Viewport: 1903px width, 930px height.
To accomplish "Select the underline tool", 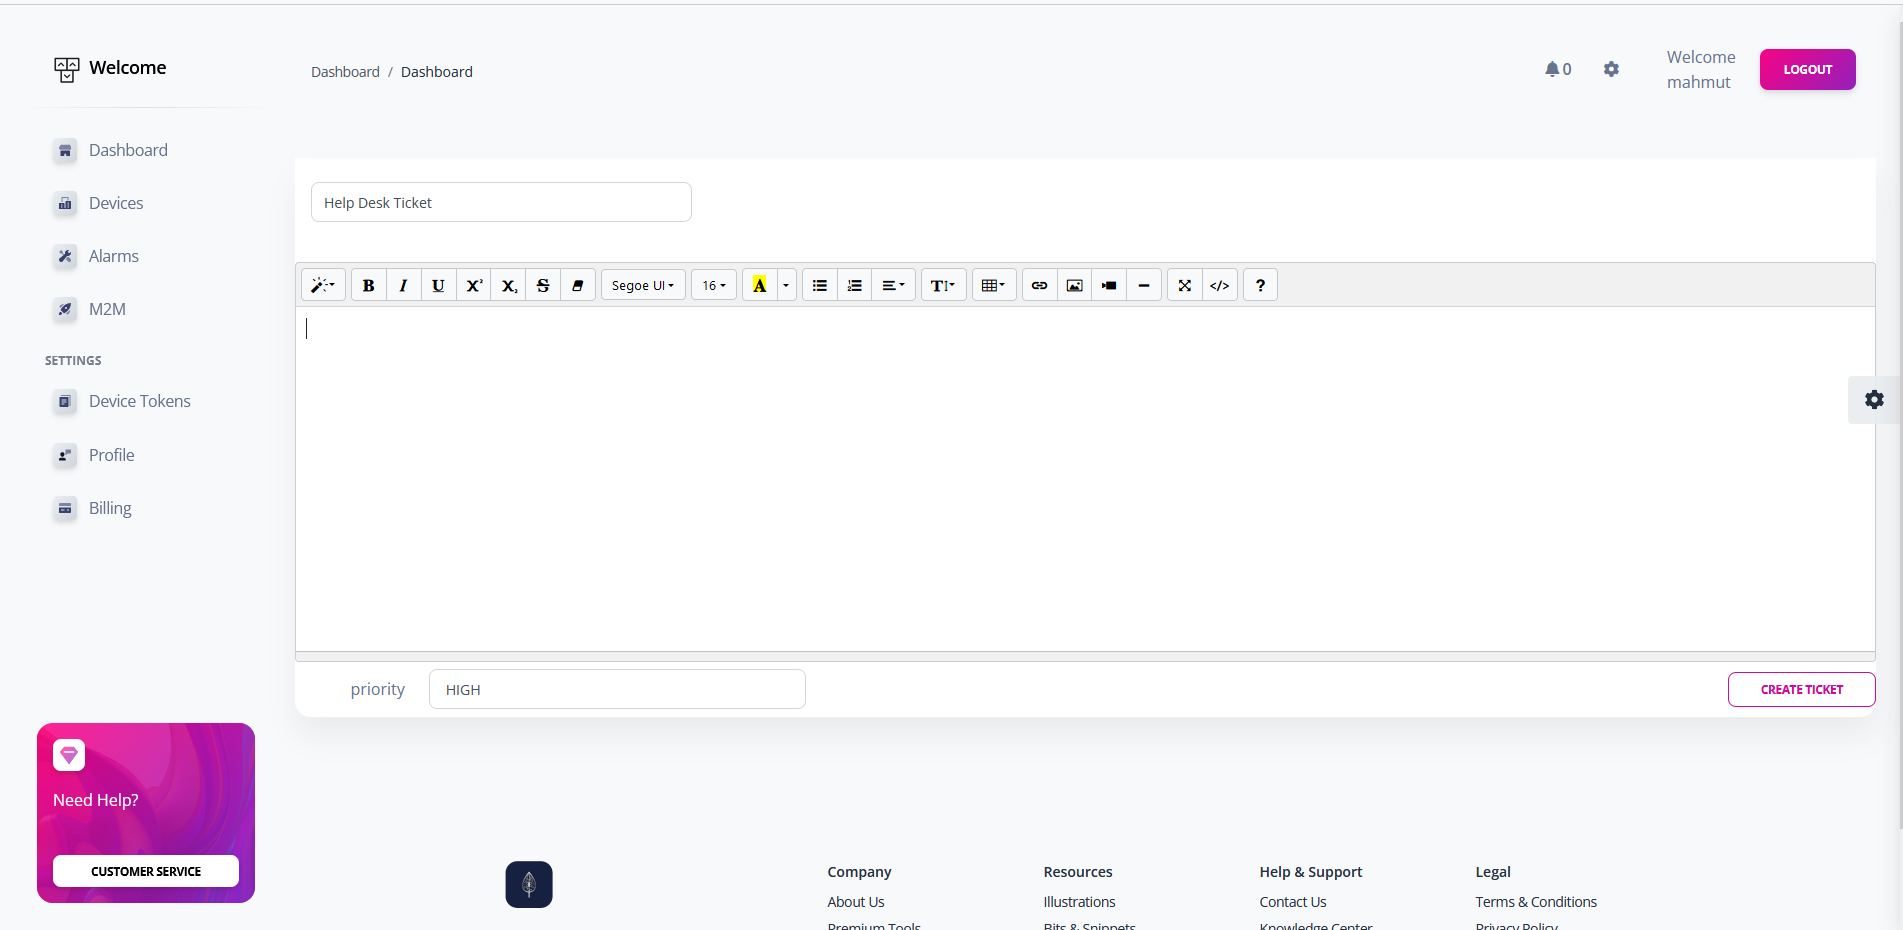I will point(437,285).
